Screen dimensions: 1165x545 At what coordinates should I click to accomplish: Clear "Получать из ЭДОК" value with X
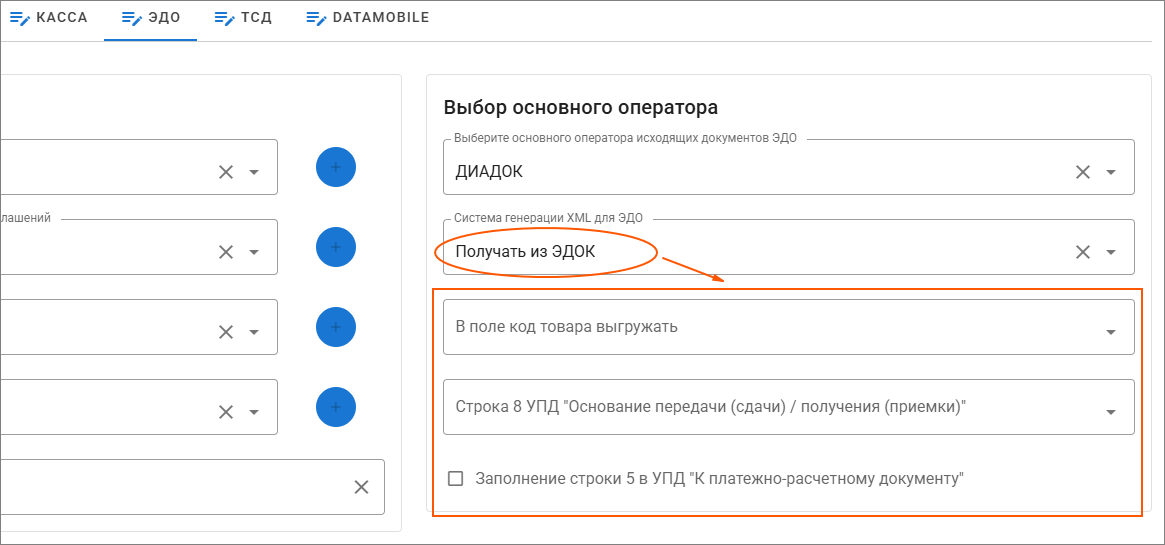click(1082, 252)
